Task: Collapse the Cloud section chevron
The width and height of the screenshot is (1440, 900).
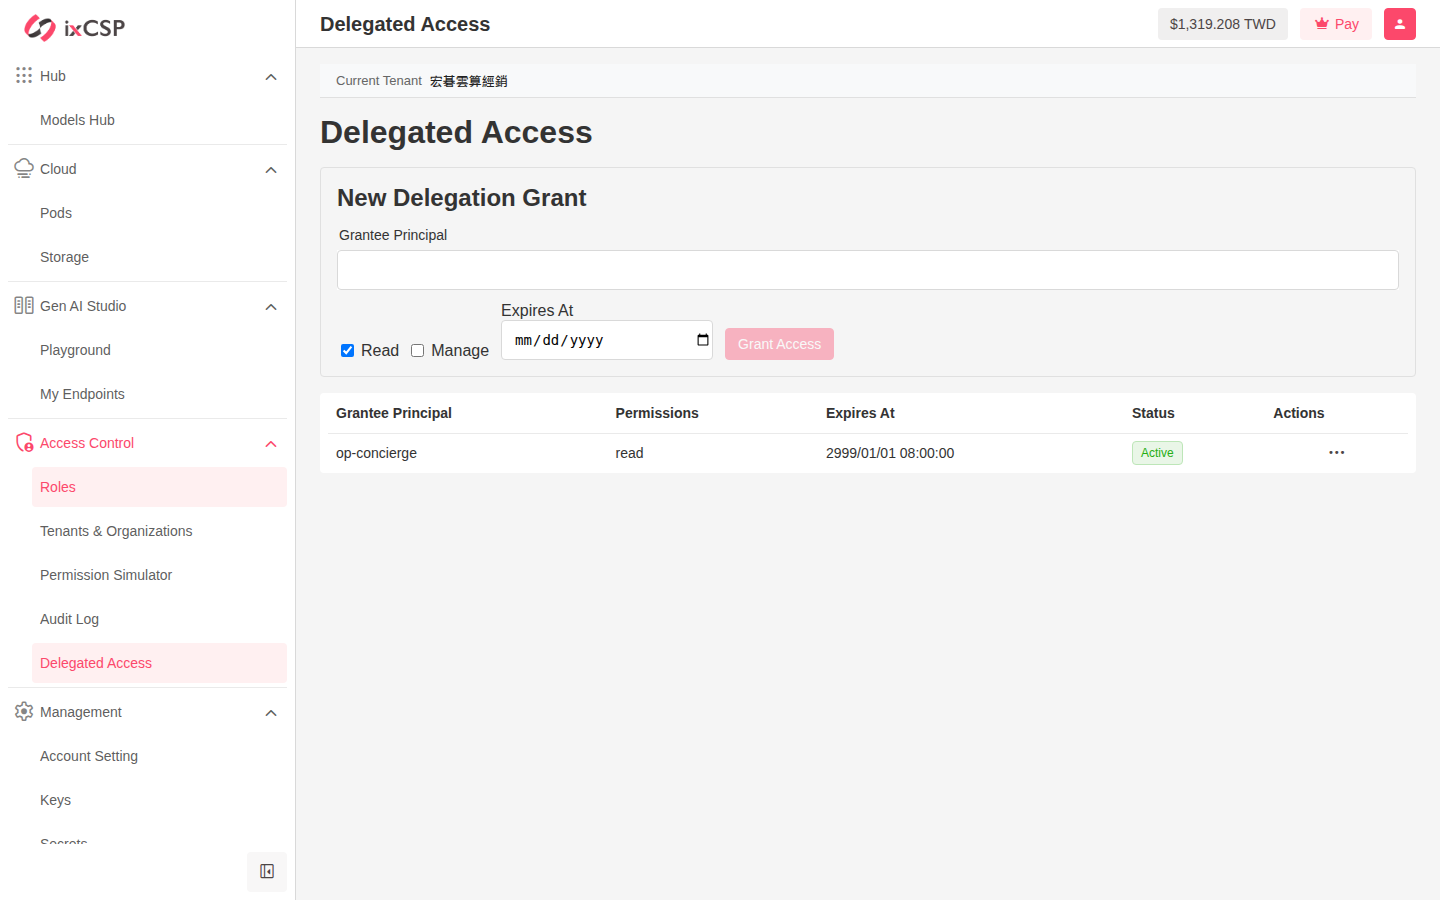Action: [x=271, y=170]
